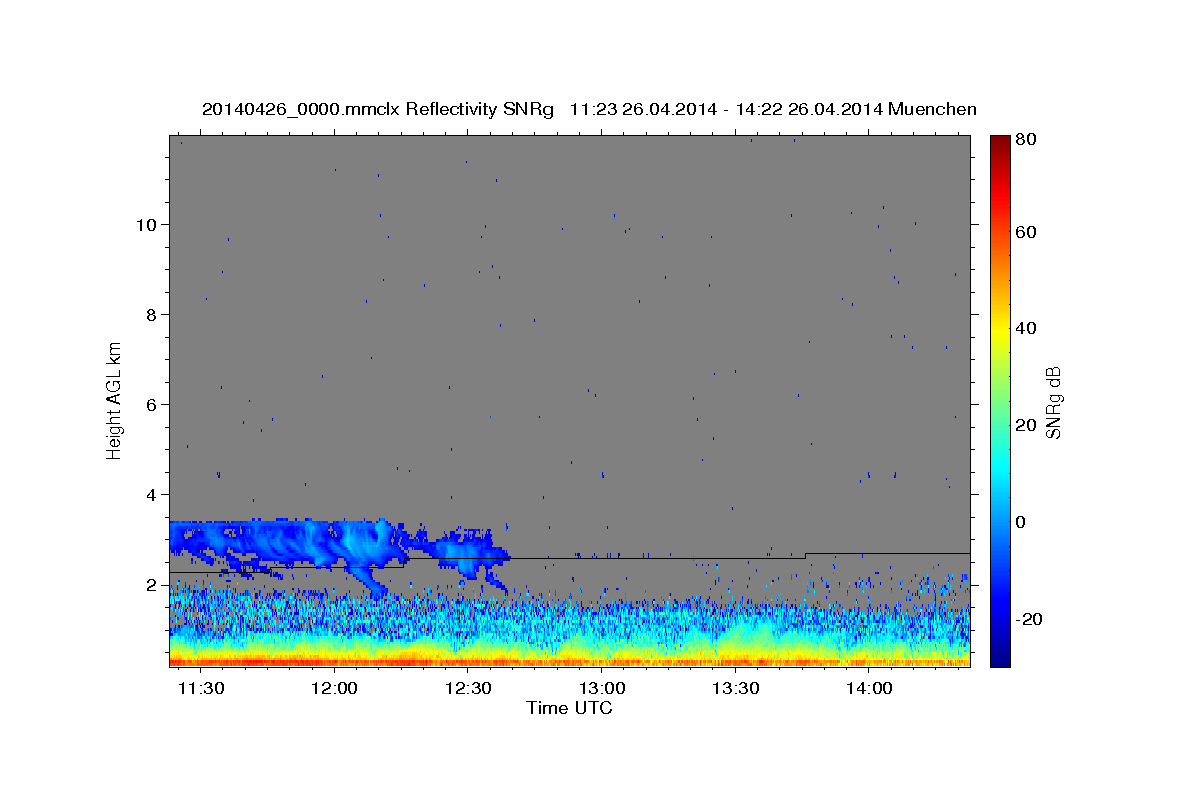Screen dimensions: 1200x800
Task: Click the height tick label 4
Action: [151, 494]
